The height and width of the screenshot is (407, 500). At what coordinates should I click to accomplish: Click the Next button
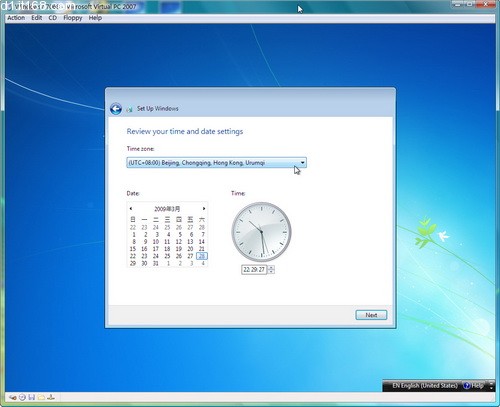click(x=371, y=315)
